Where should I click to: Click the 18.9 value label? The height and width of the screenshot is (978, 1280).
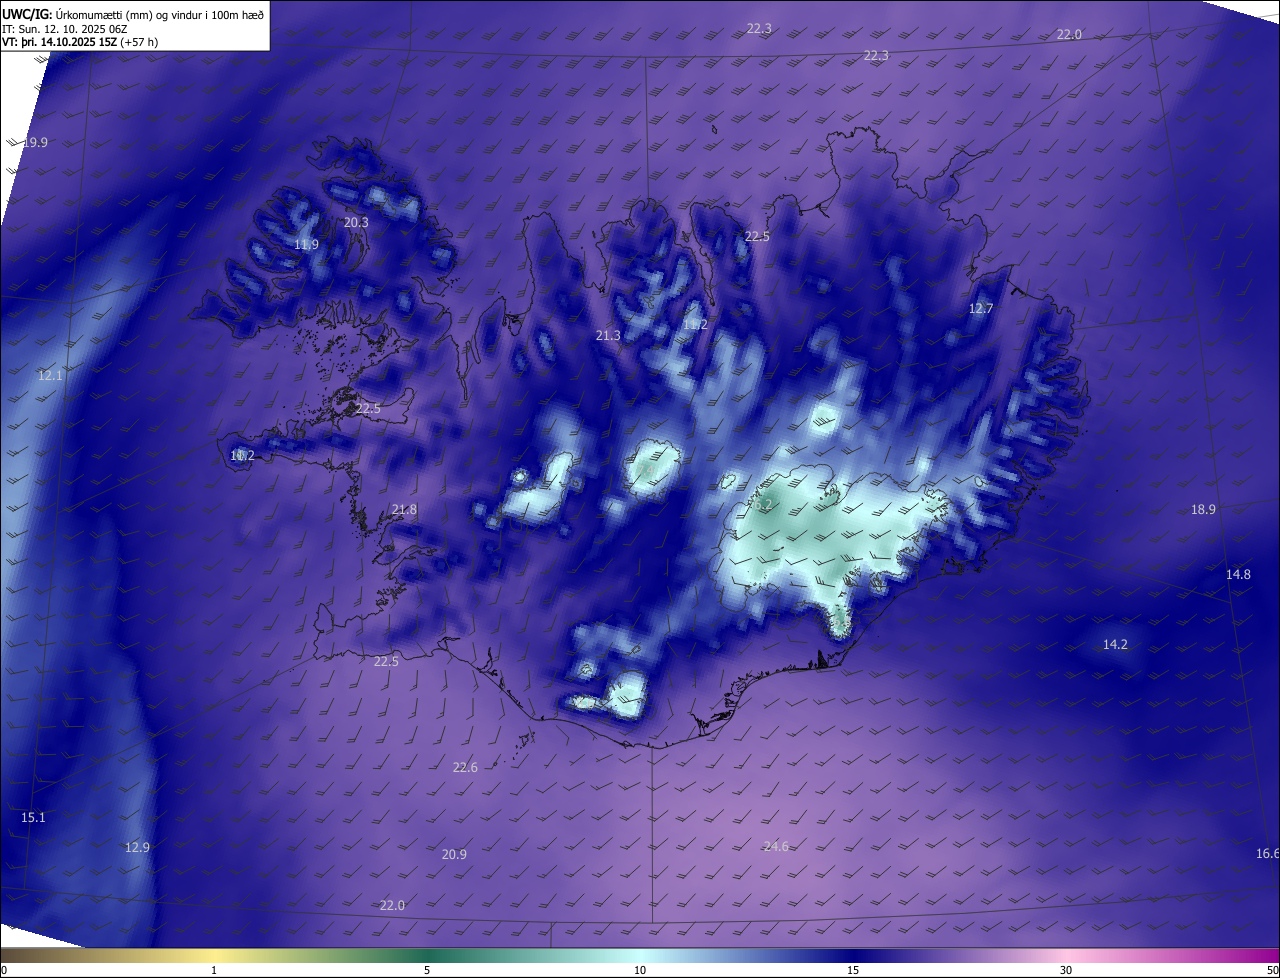pos(1203,509)
